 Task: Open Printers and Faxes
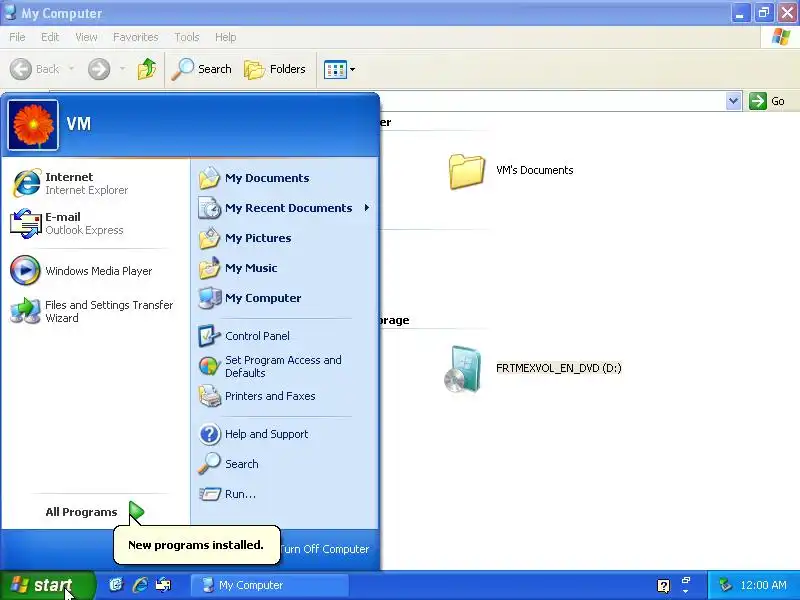[284, 396]
